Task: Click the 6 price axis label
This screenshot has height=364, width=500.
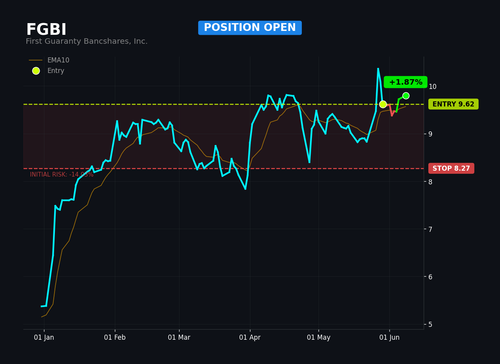Action: click(430, 277)
